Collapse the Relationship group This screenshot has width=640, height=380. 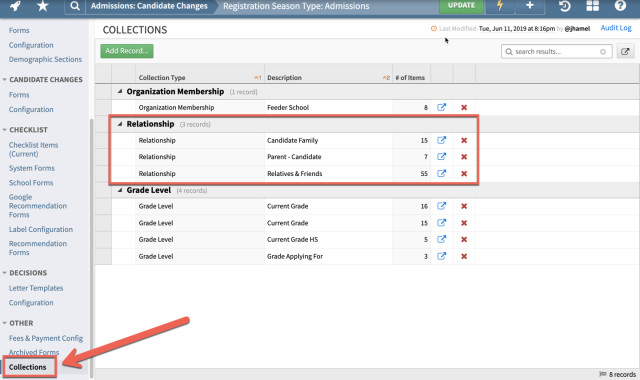coord(120,124)
